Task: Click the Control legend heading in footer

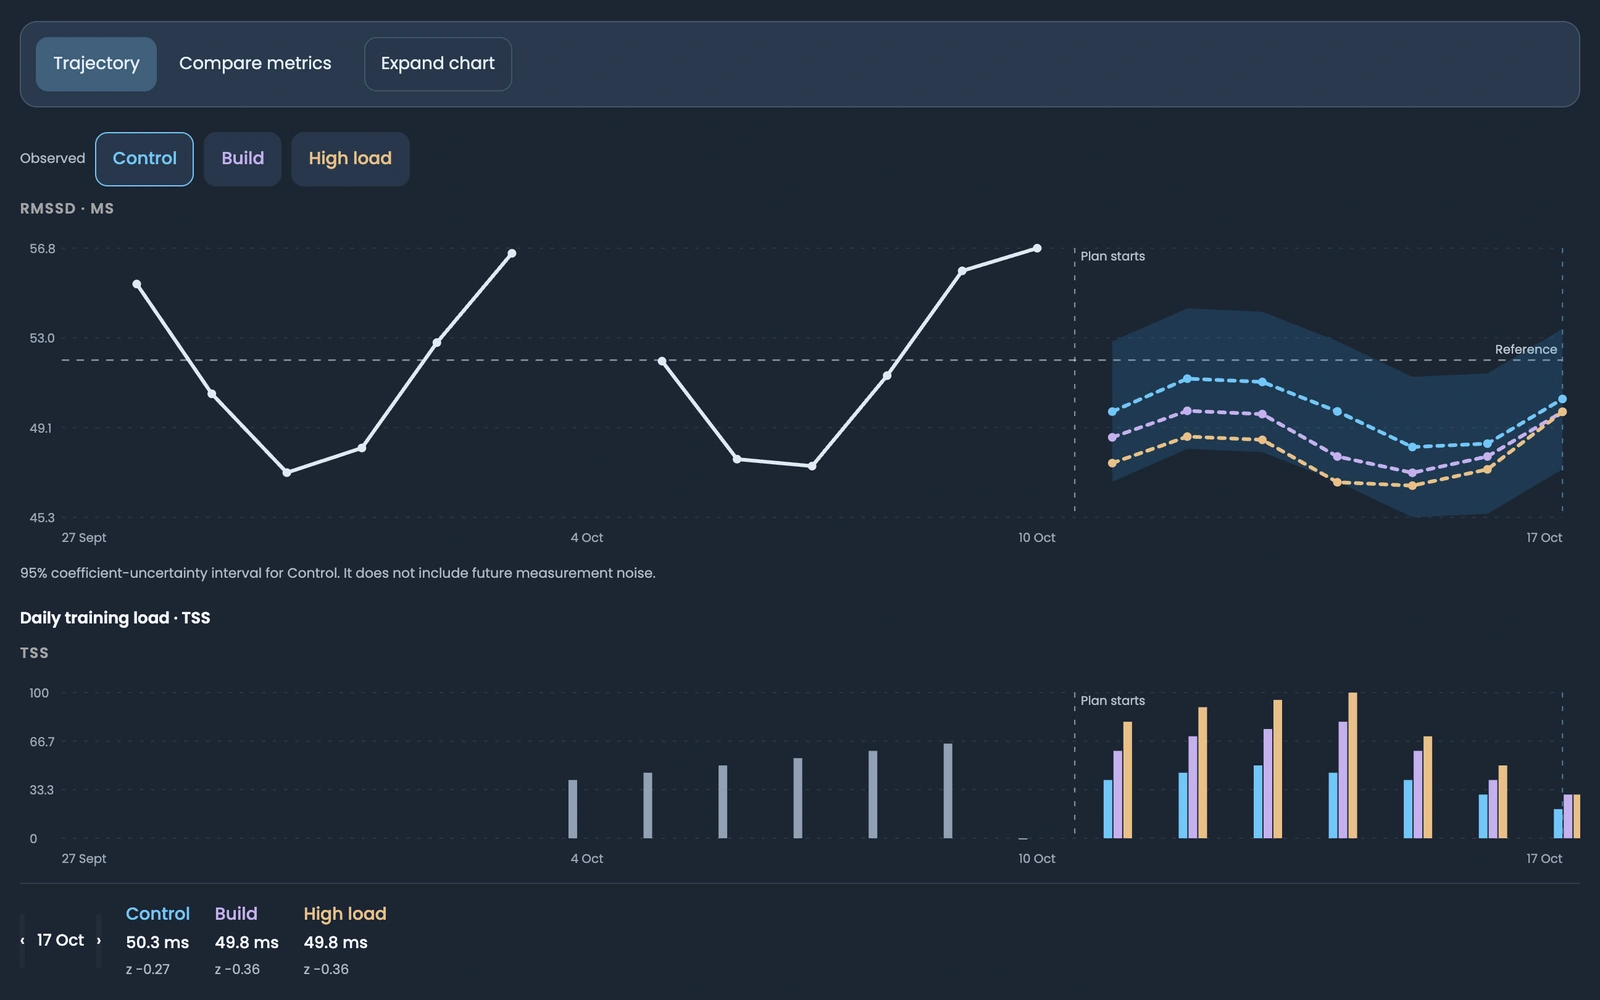Action: [158, 913]
